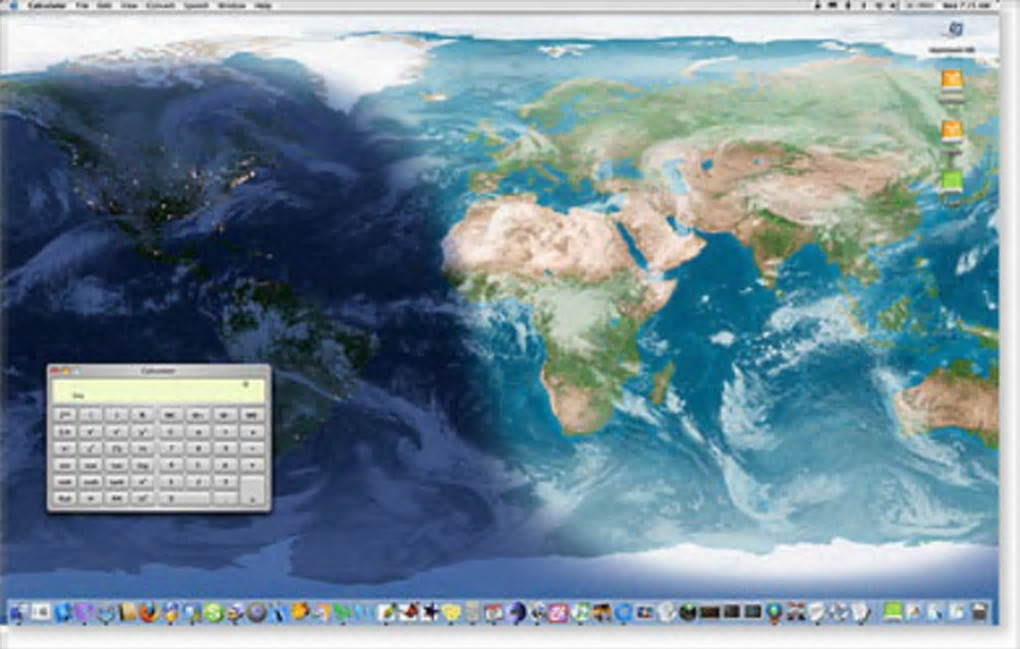The image size is (1020, 649).
Task: Open the Convert menu
Action: click(160, 6)
